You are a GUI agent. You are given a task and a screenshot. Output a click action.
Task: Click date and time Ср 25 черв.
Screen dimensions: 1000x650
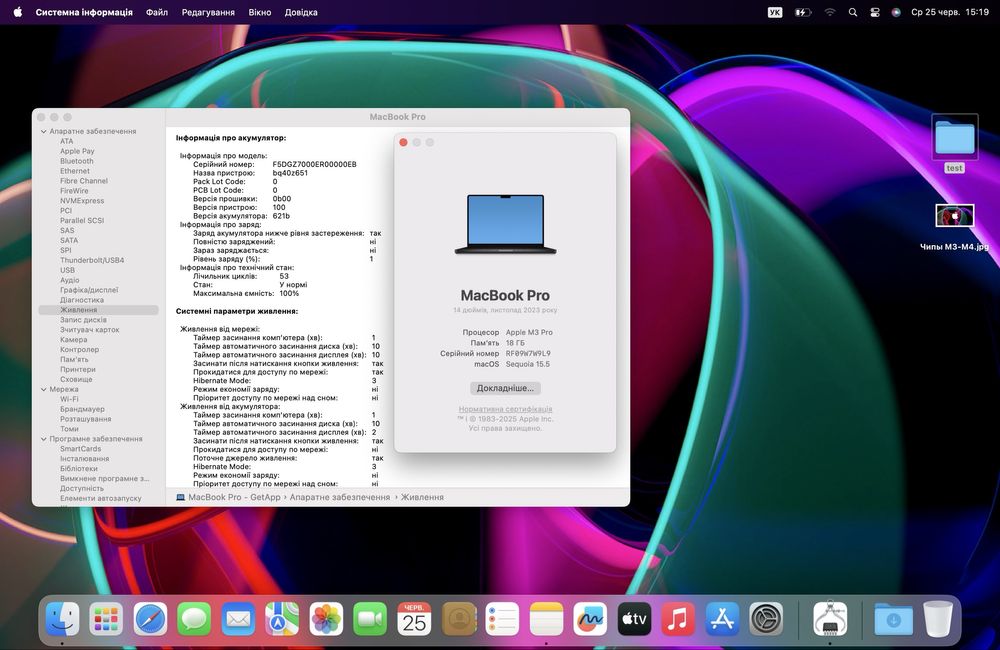coord(950,12)
